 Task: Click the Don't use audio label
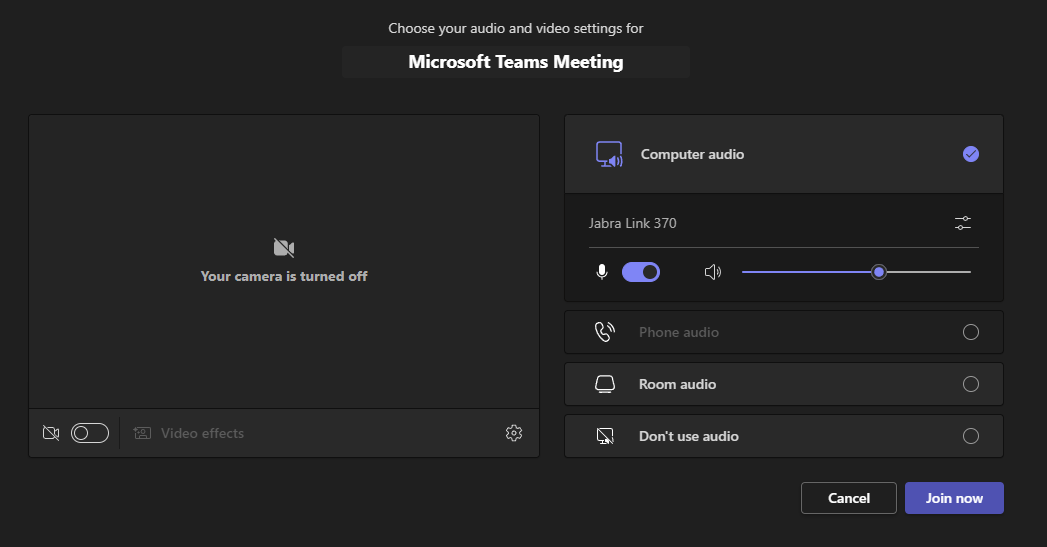689,436
